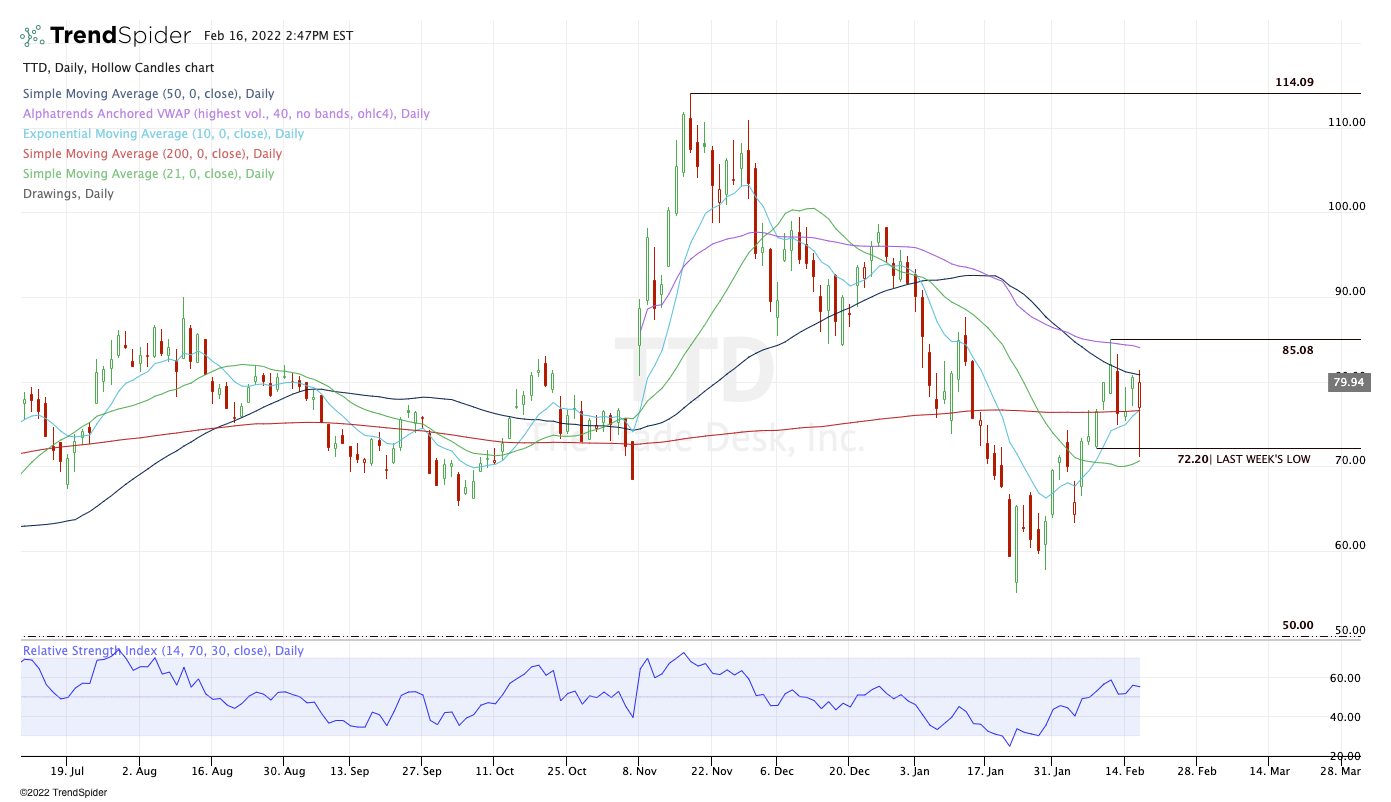Select the Drawings, Daily legend entry
Image resolution: width=1391 pixels, height=802 pixels.
click(68, 194)
